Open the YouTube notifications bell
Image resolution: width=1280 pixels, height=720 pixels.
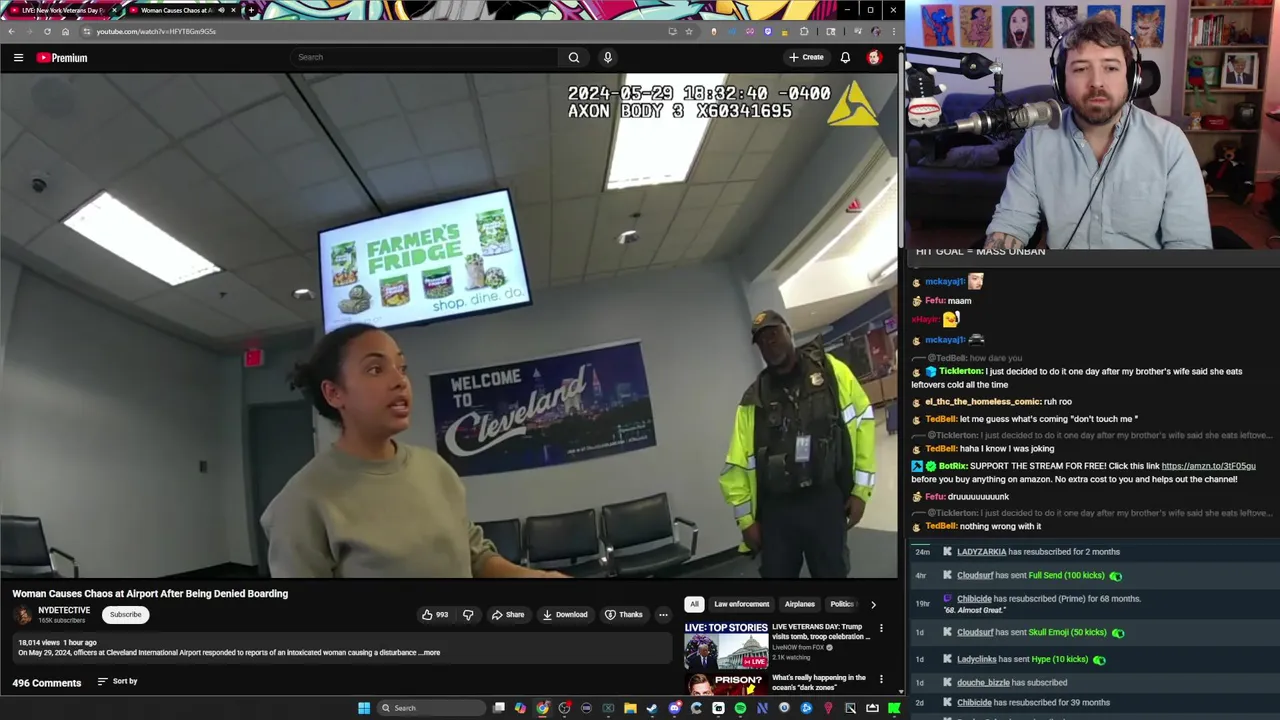845,57
